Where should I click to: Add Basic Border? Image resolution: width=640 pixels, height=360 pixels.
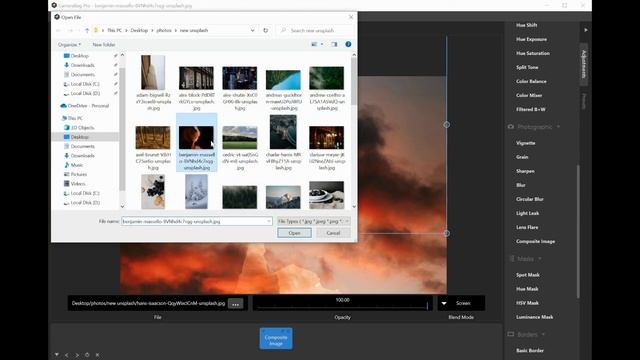(x=530, y=351)
